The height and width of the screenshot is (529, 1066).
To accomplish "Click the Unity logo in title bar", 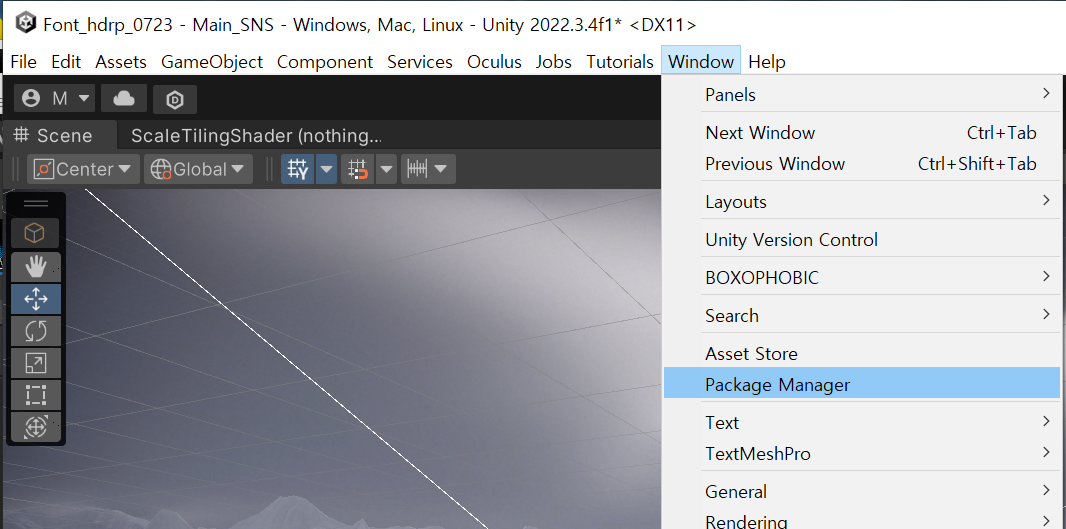I will click(x=26, y=24).
